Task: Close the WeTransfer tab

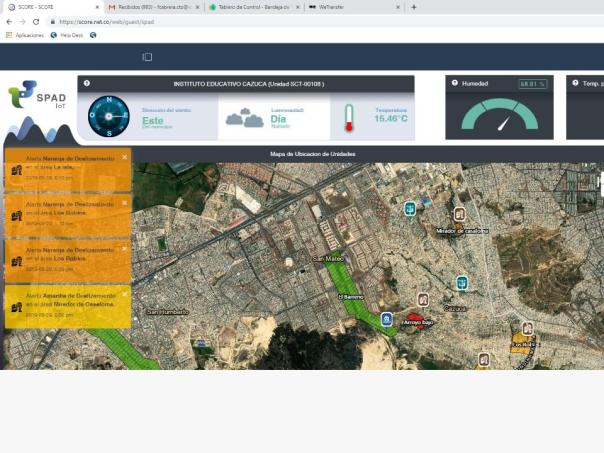Action: tap(398, 7)
